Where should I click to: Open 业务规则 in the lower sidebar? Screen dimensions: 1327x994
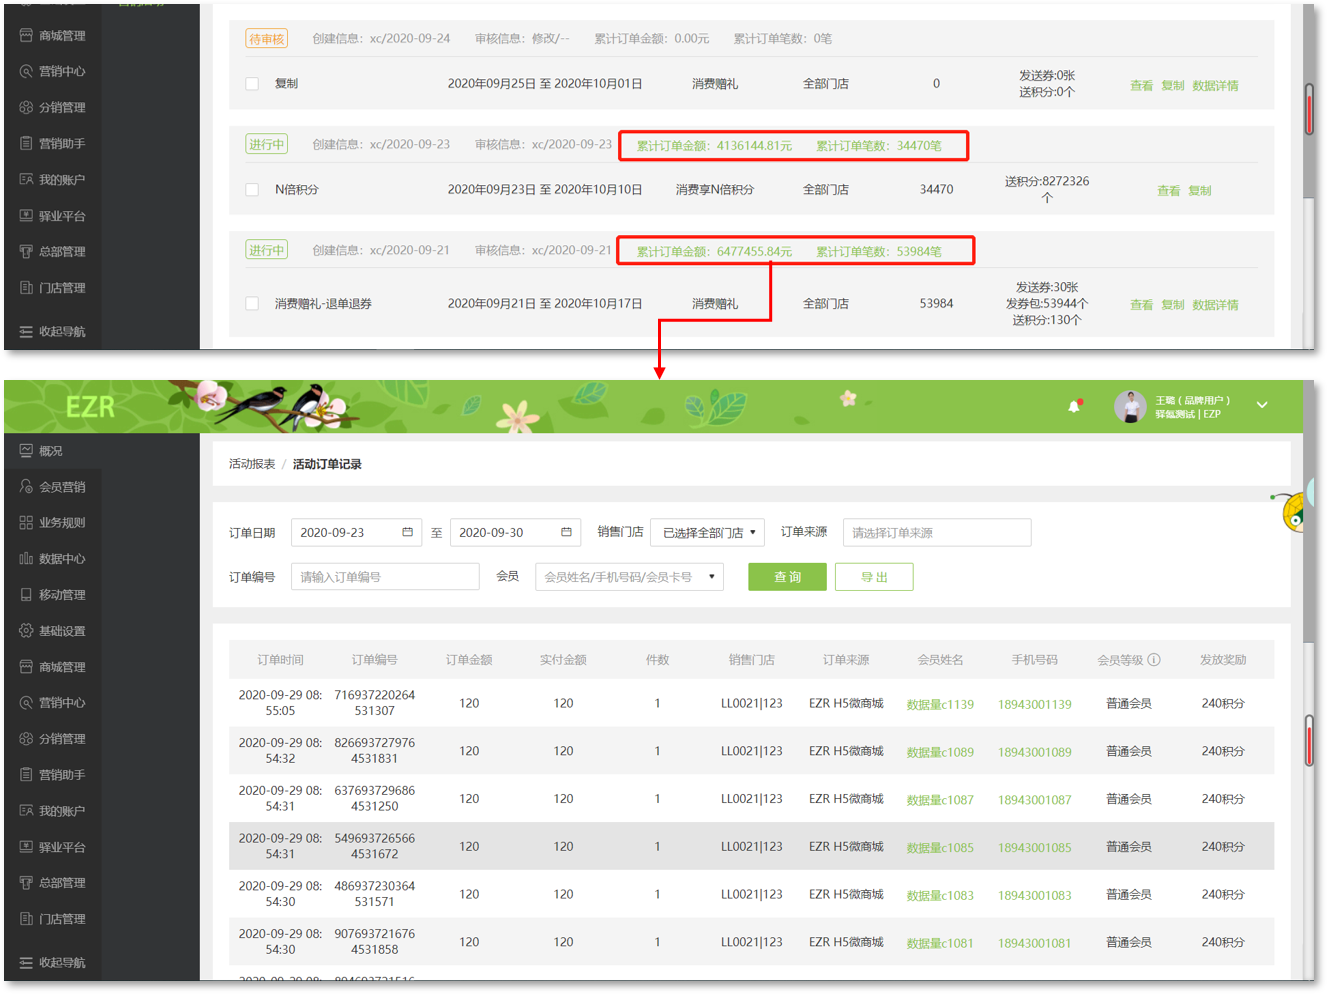click(x=62, y=523)
